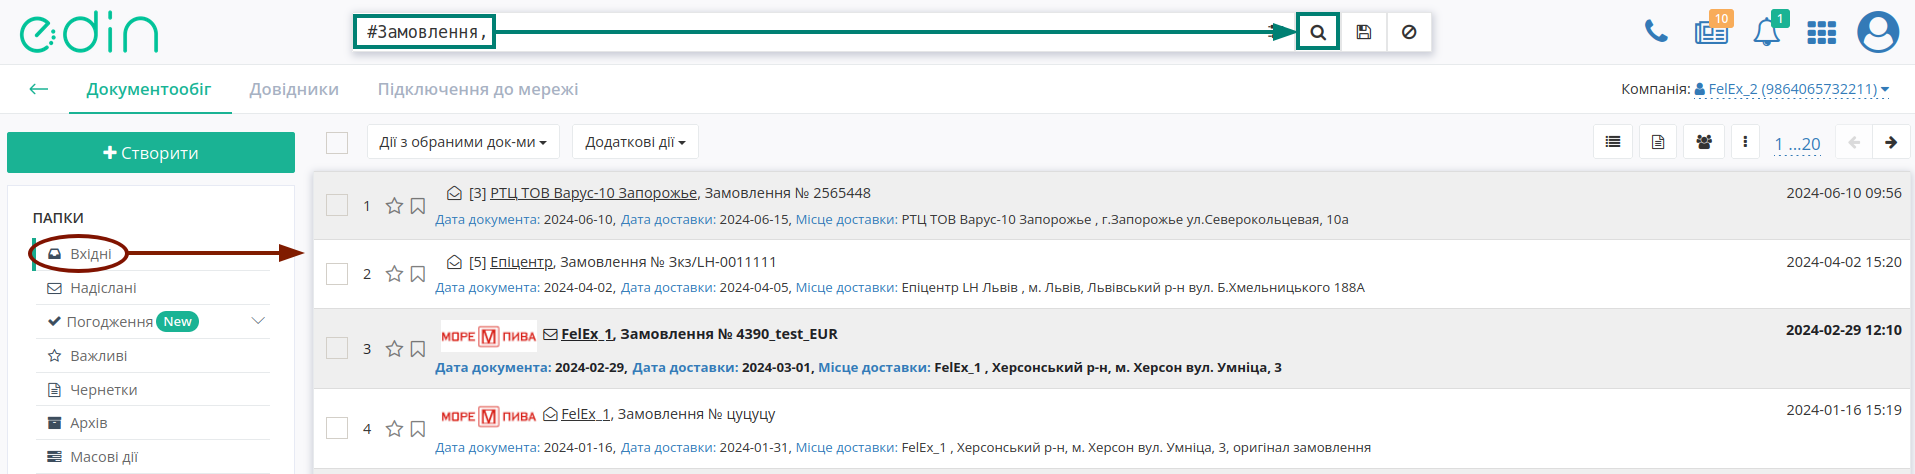The width and height of the screenshot is (1915, 474).
Task: Select the checkbox for row 4
Action: [x=337, y=428]
